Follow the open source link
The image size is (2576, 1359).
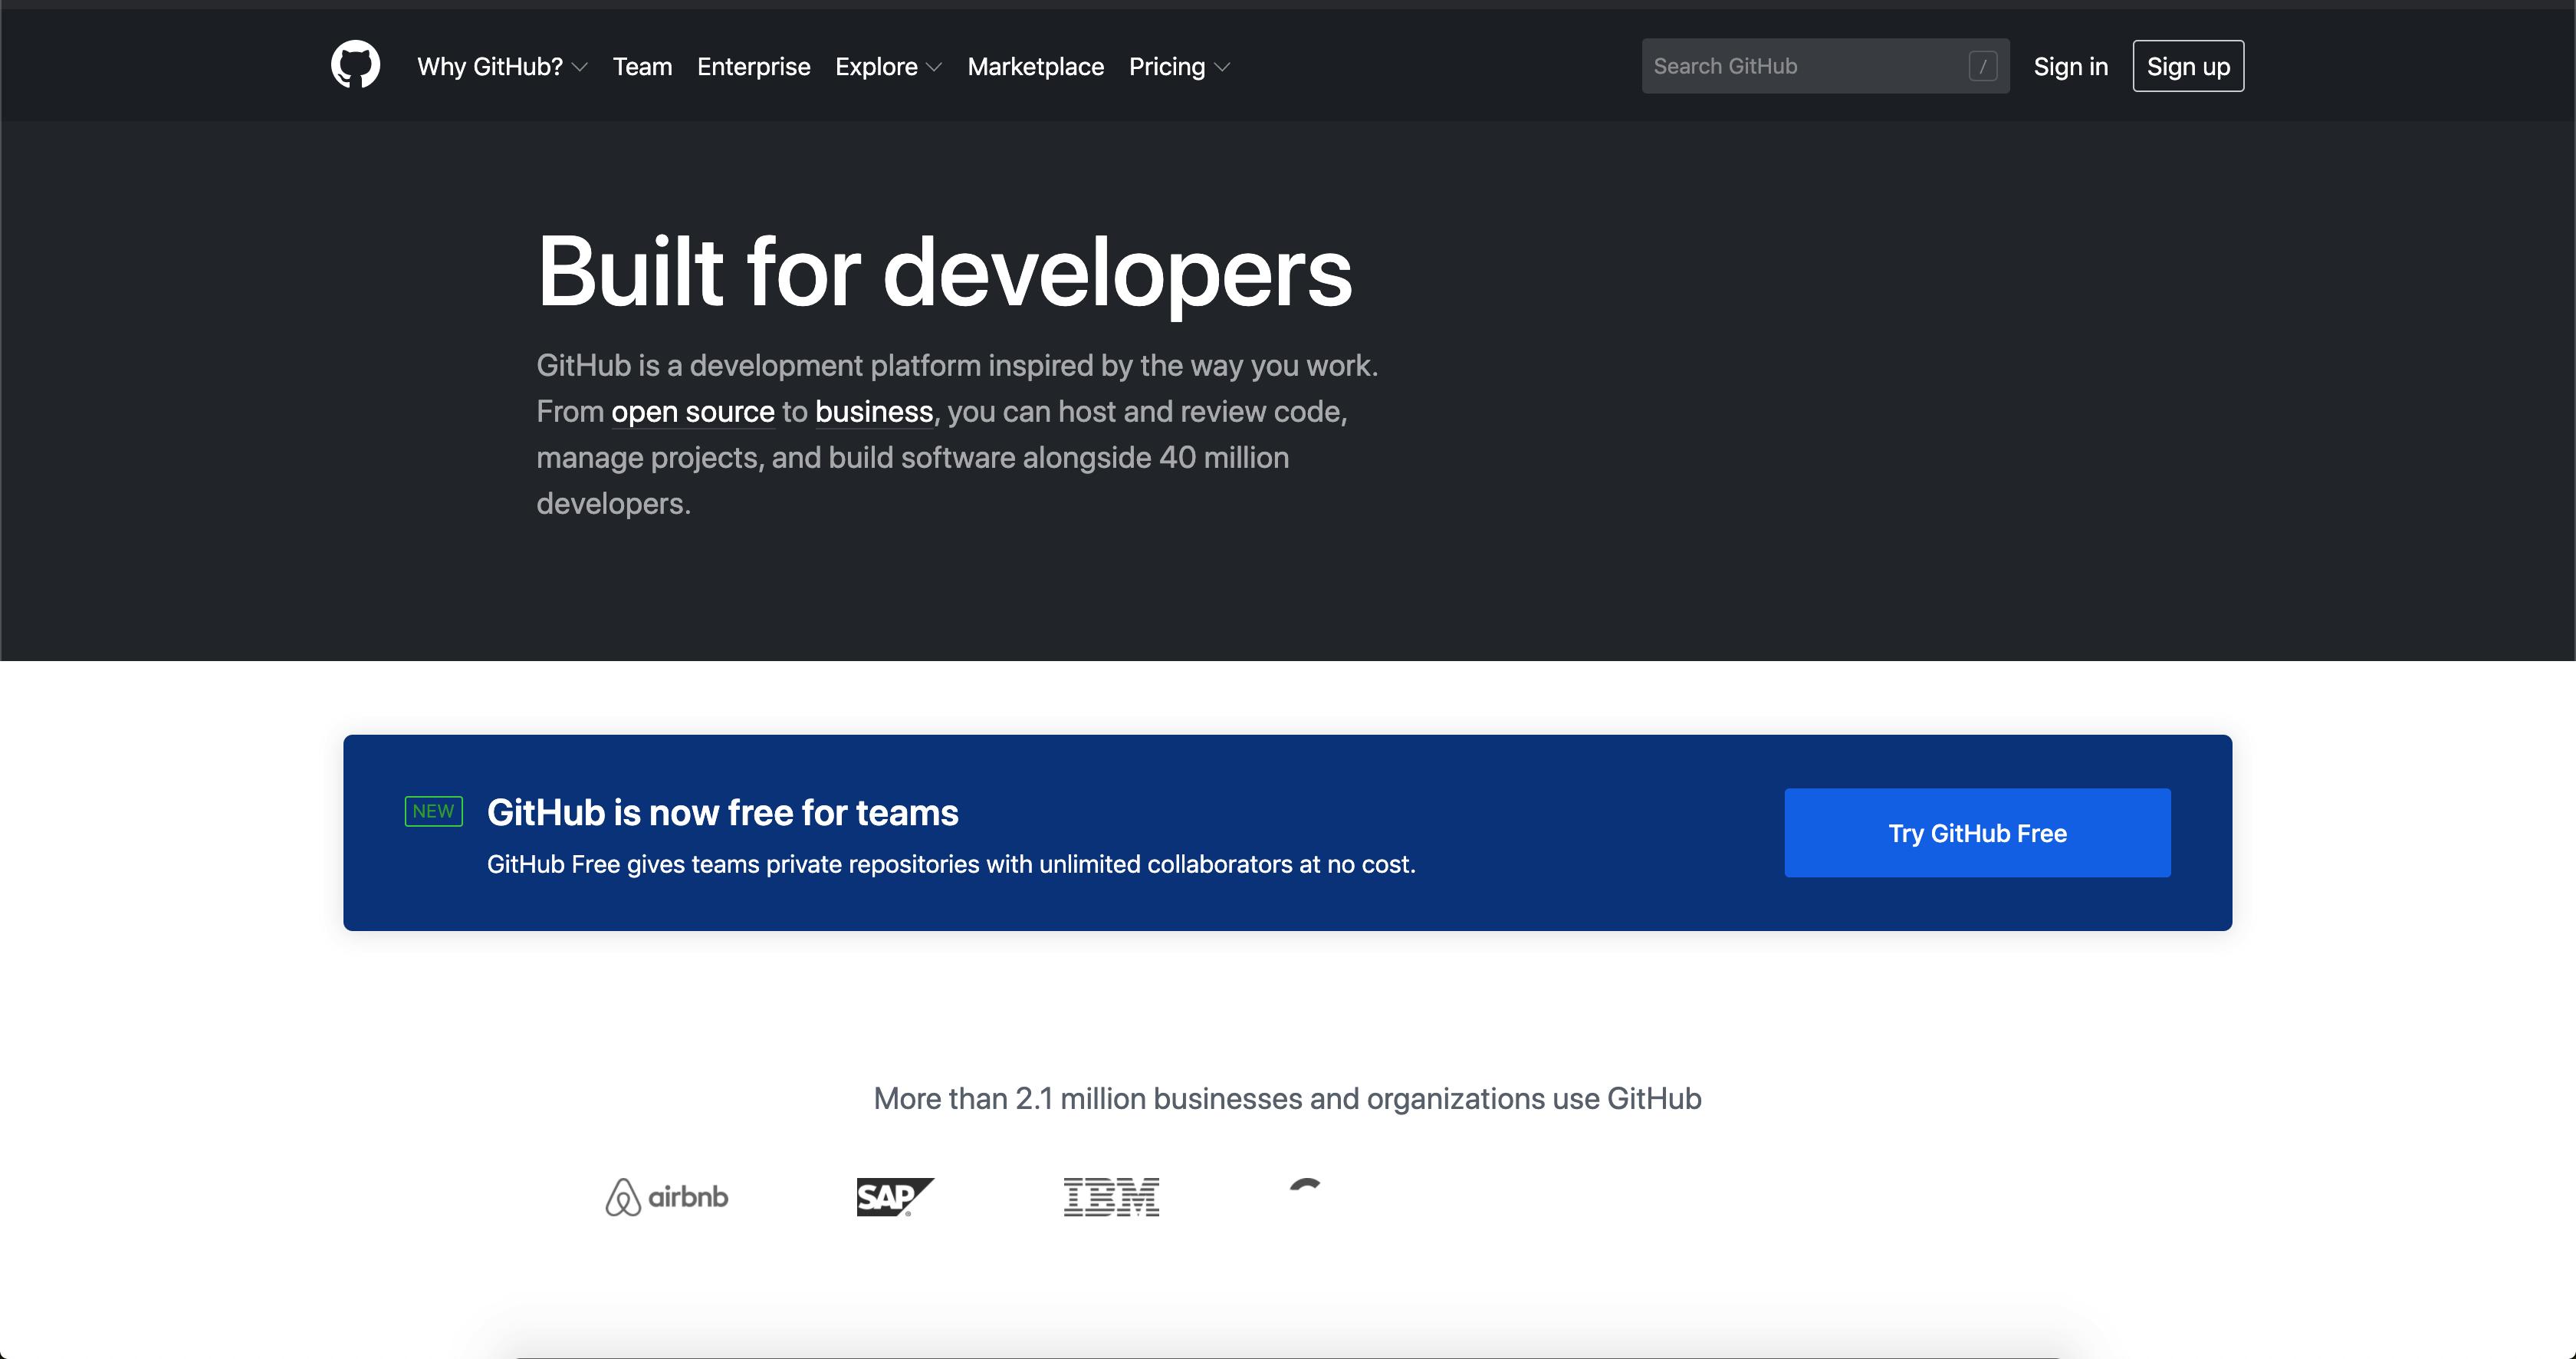[x=692, y=411]
